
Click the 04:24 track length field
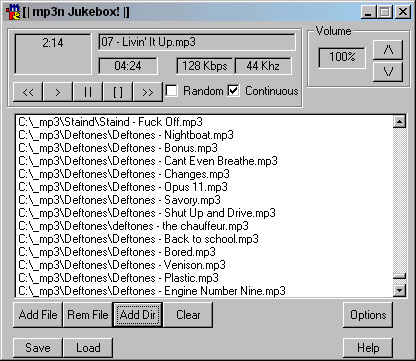pos(128,66)
